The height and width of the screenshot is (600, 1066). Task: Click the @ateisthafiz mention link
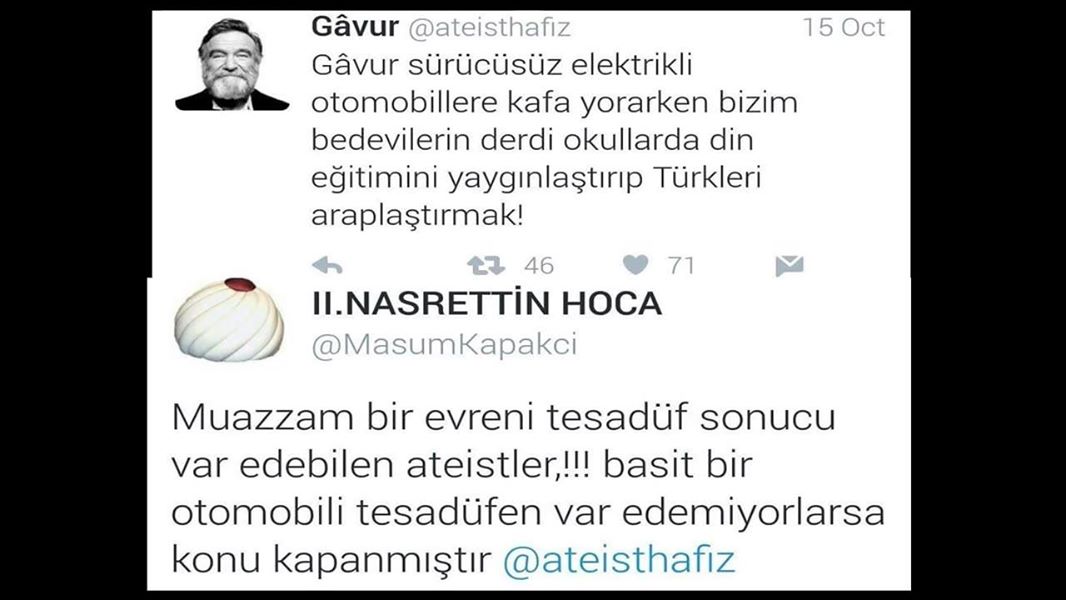tap(619, 561)
